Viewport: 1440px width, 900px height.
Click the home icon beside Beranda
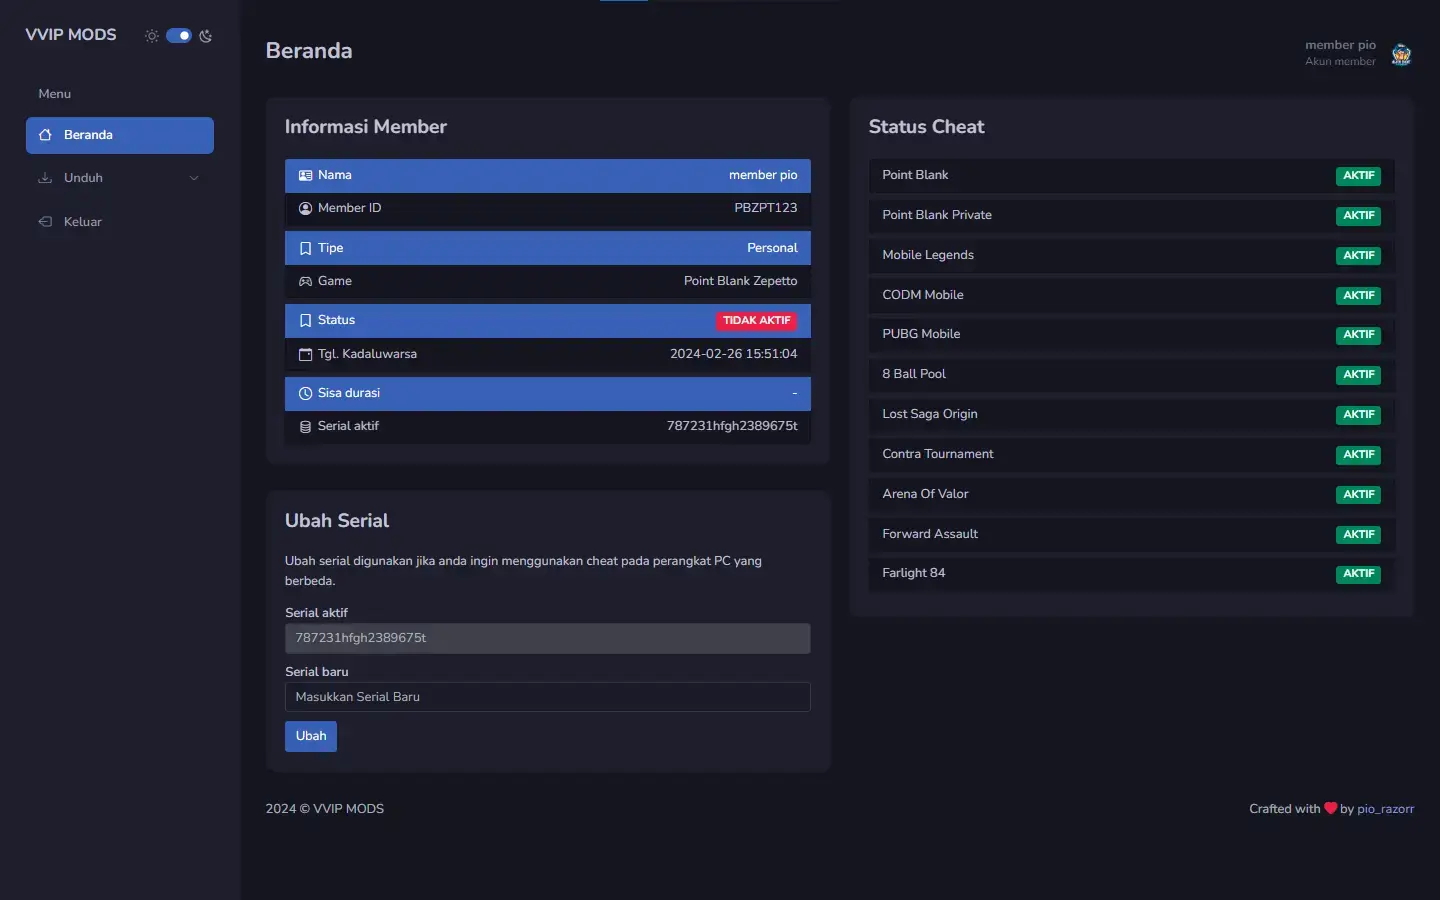45,135
